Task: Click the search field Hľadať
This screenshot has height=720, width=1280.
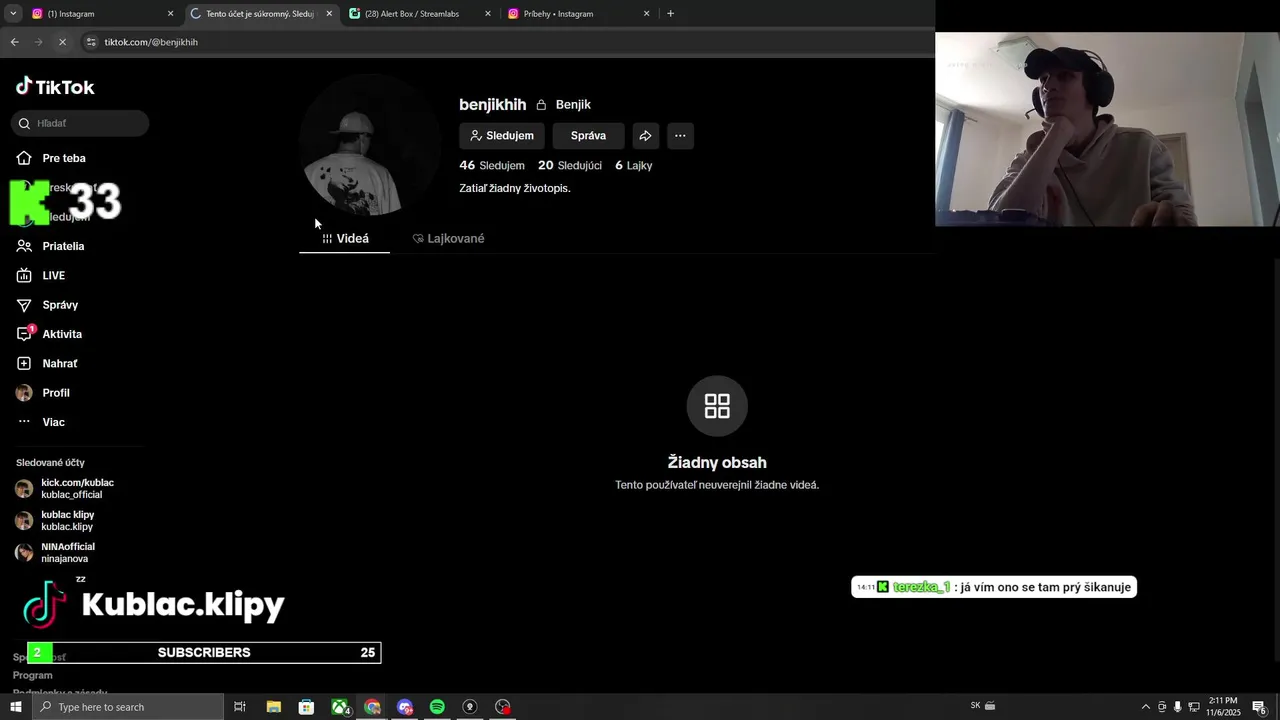Action: click(81, 123)
